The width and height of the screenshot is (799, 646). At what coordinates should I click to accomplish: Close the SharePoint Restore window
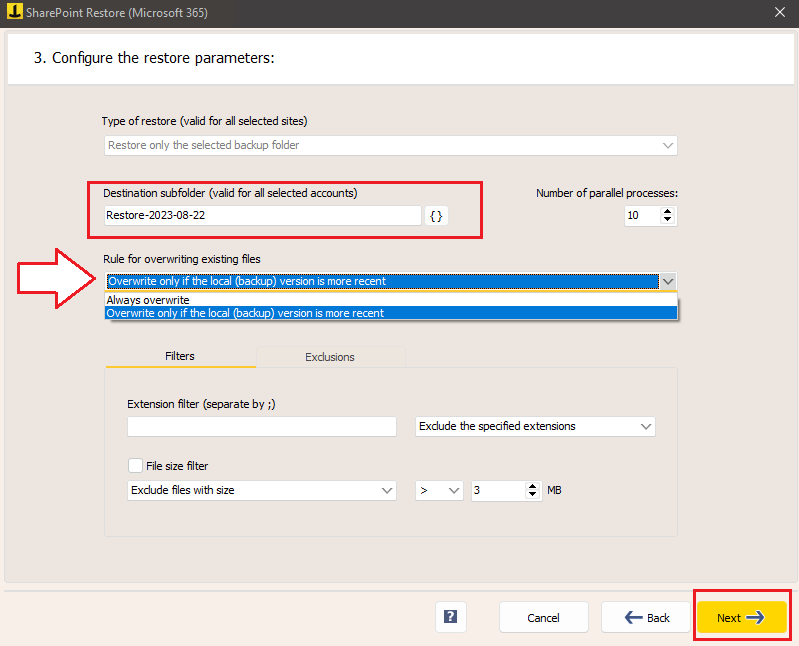780,12
